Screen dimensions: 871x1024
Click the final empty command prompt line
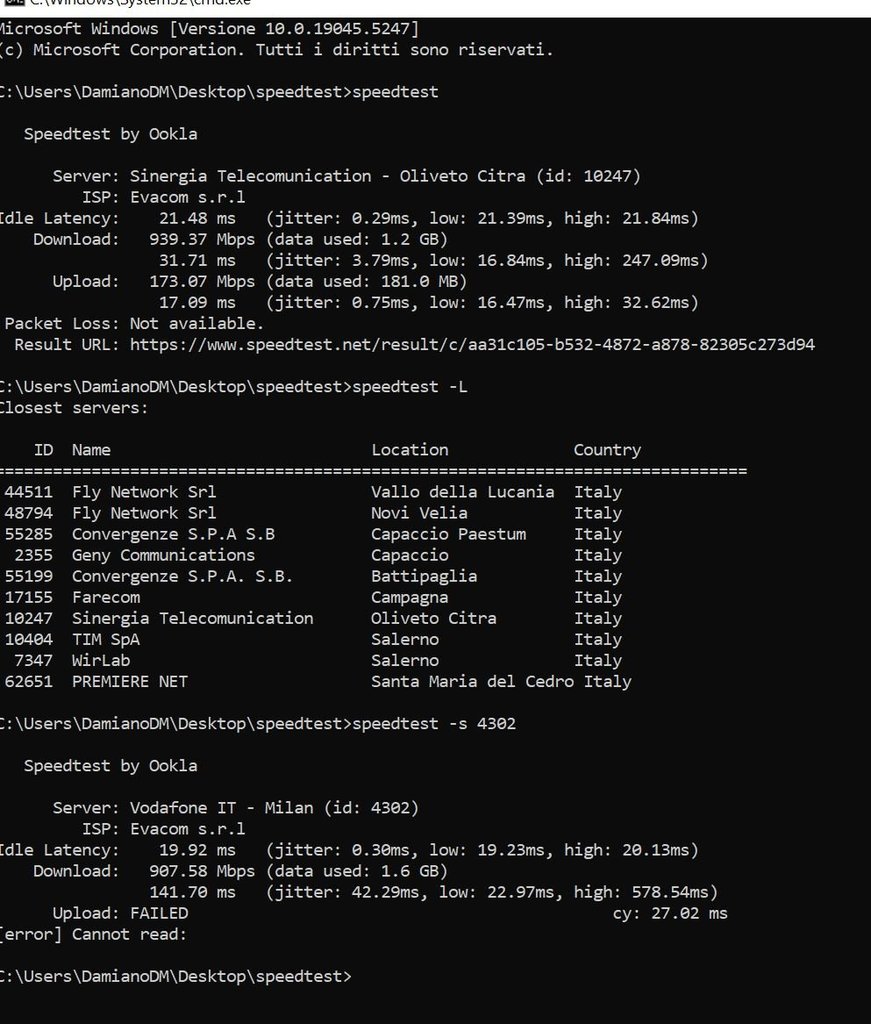pos(176,976)
